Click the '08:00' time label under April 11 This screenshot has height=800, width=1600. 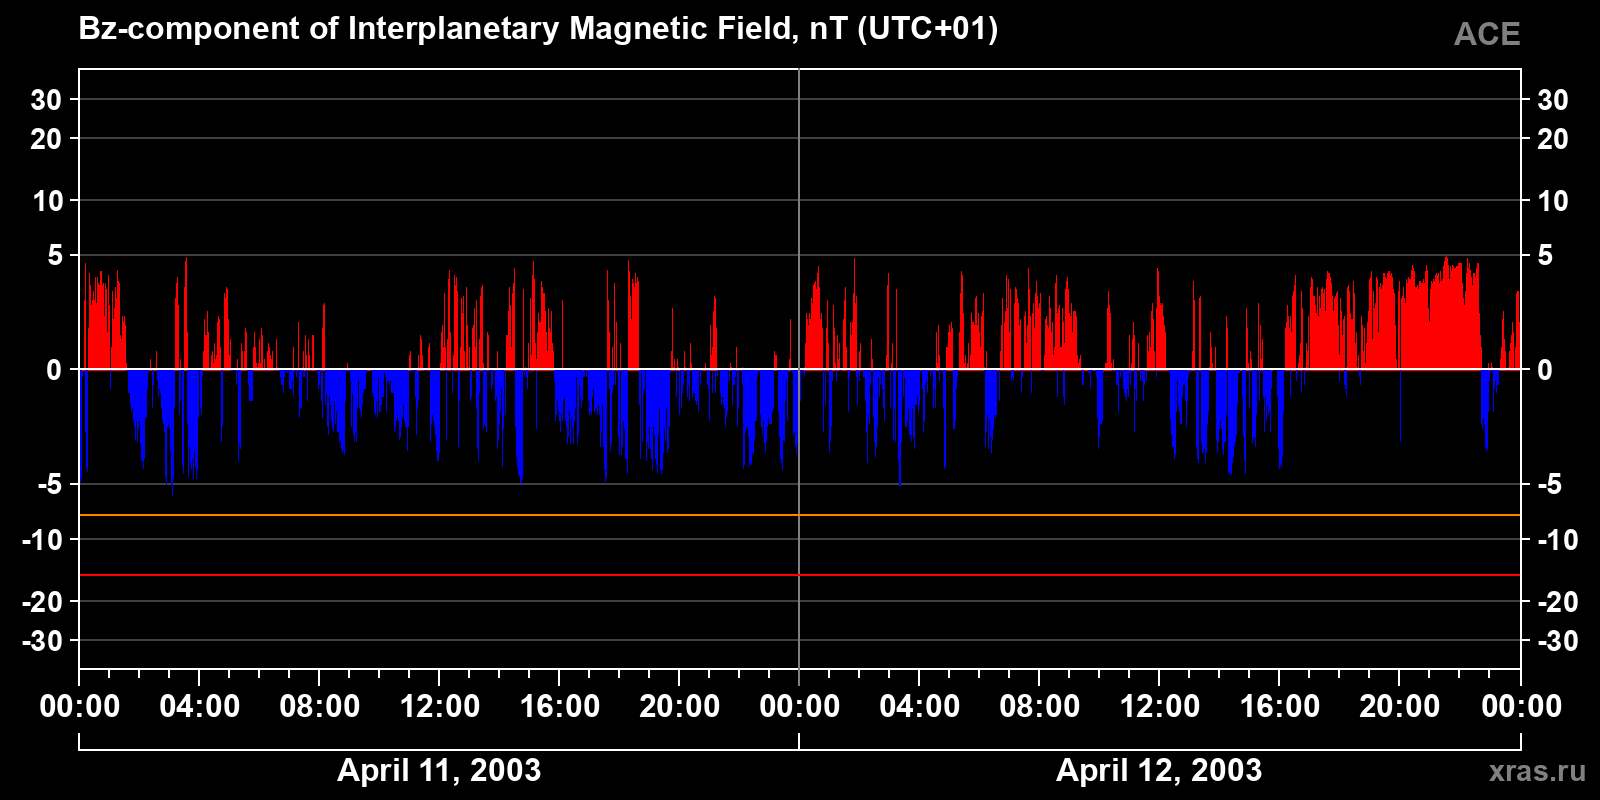coord(320,706)
